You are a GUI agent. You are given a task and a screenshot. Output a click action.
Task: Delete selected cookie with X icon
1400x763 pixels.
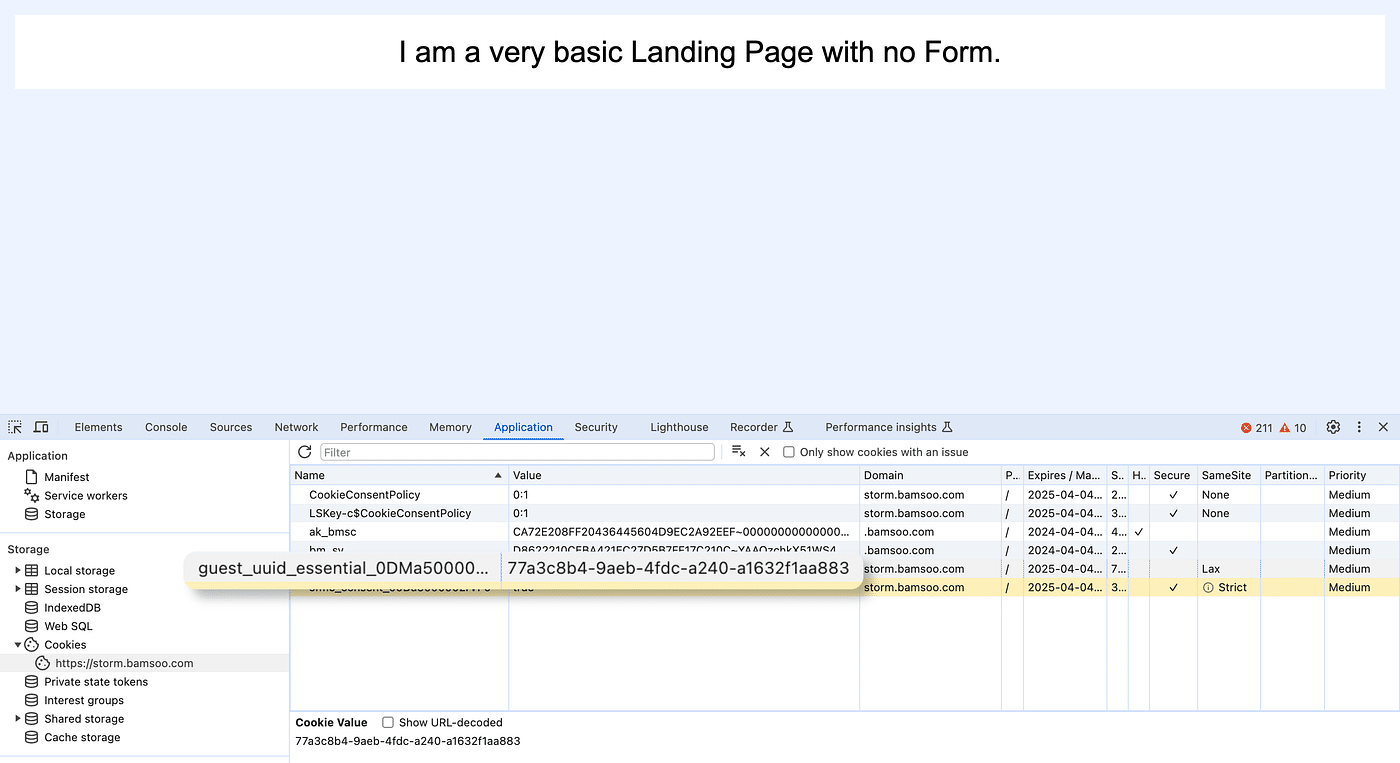tap(765, 452)
